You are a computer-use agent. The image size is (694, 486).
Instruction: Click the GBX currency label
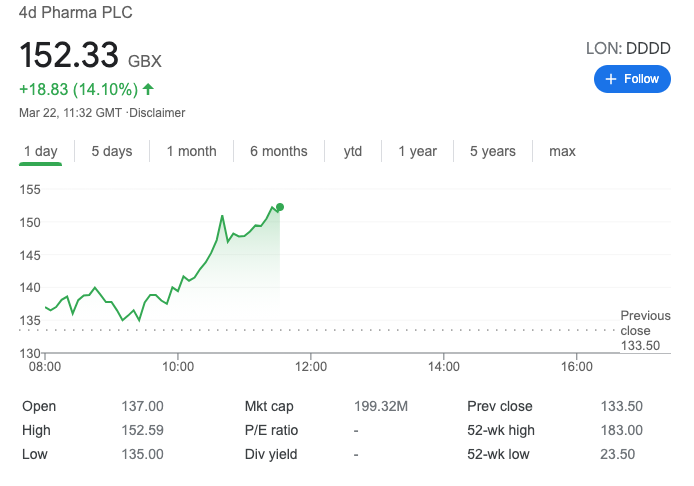[x=145, y=61]
